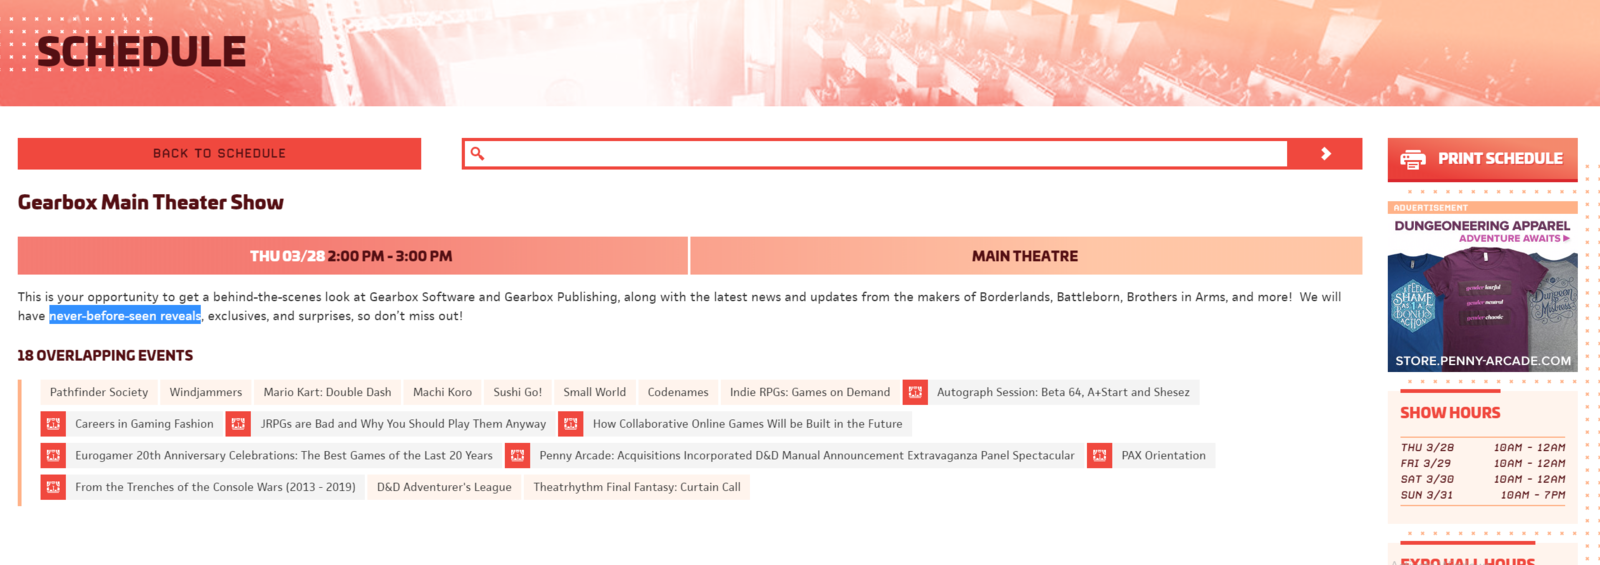The height and width of the screenshot is (565, 1600).
Task: Open JRPGs are Bad event link
Action: click(403, 424)
